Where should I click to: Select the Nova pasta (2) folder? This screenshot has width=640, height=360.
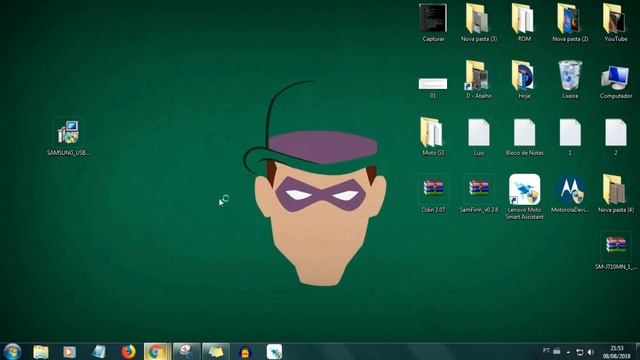570,23
